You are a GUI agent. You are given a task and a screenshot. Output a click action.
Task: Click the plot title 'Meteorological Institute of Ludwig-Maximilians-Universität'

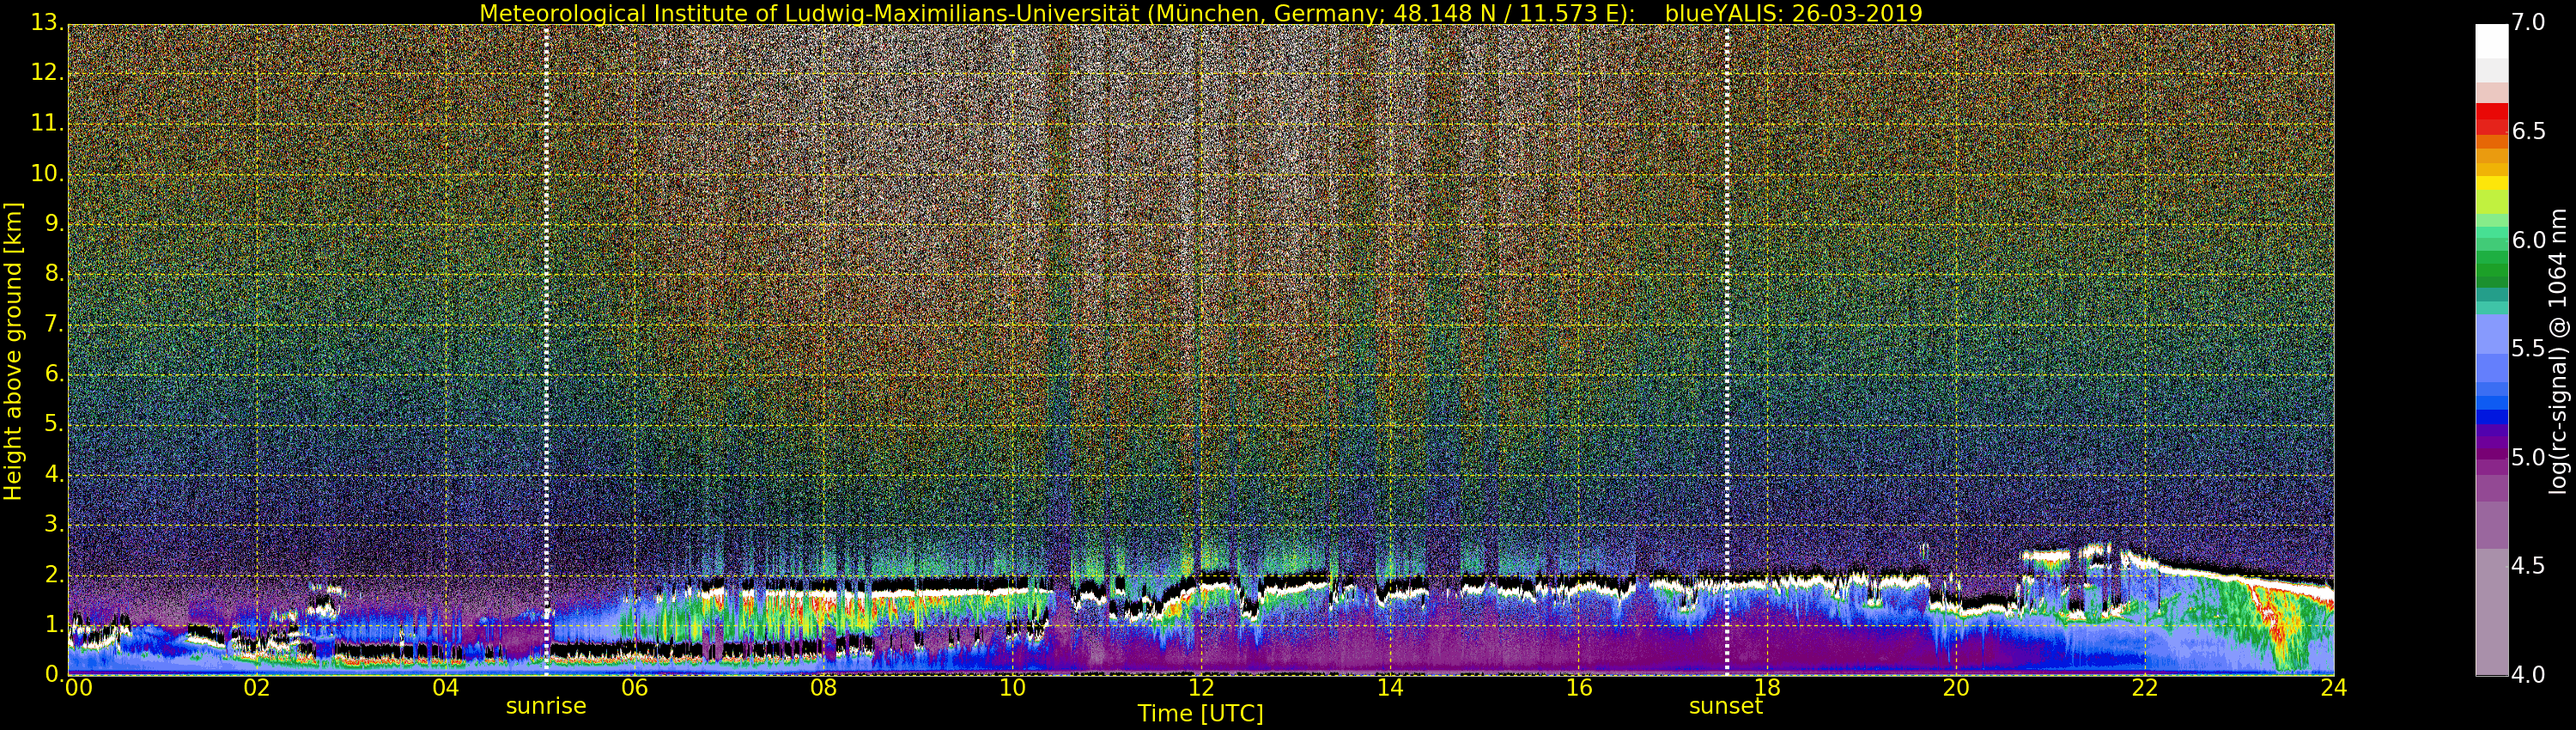click(x=808, y=13)
